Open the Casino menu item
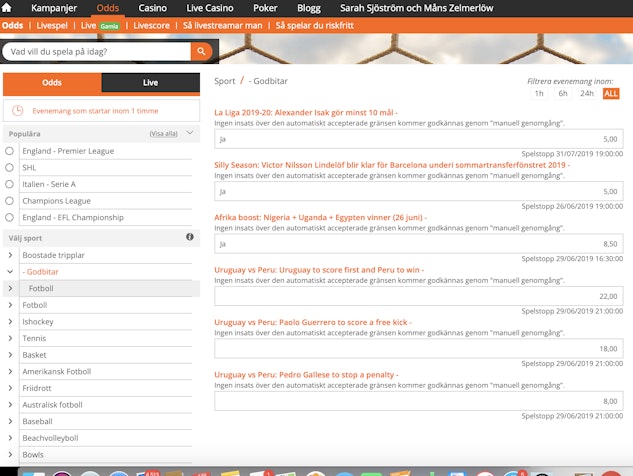This screenshot has height=476, width=633. coord(152,8)
